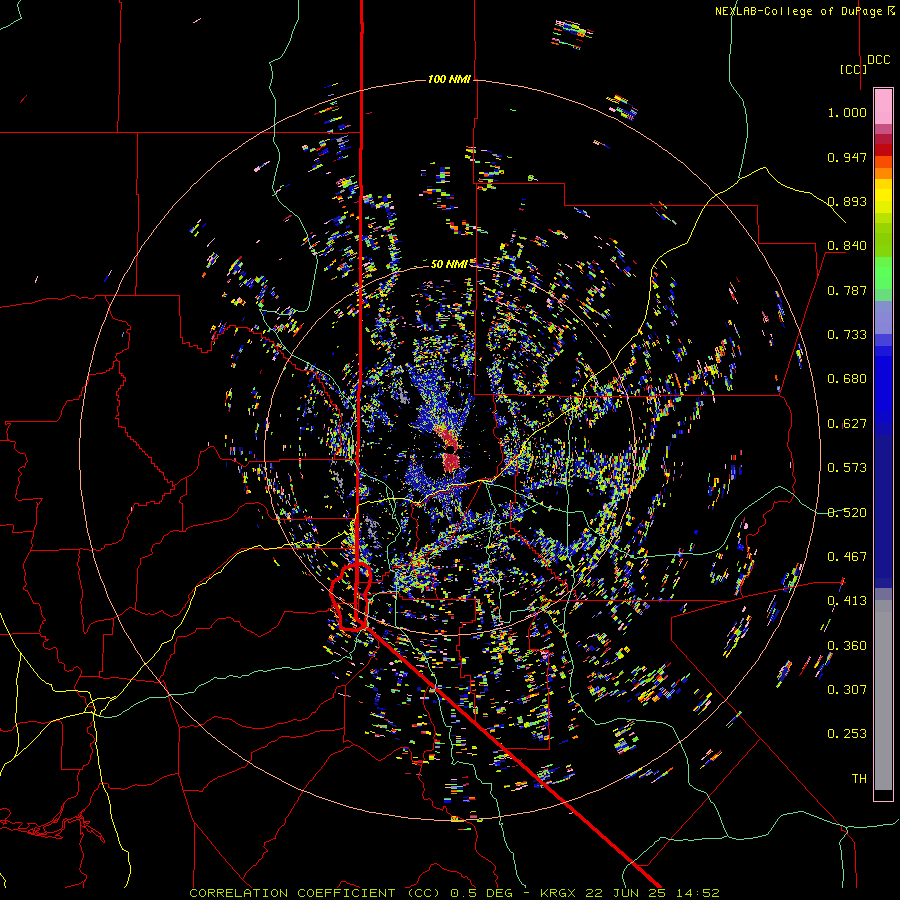The height and width of the screenshot is (900, 900).
Task: Click the 0.520 value on the scale
Action: (847, 513)
